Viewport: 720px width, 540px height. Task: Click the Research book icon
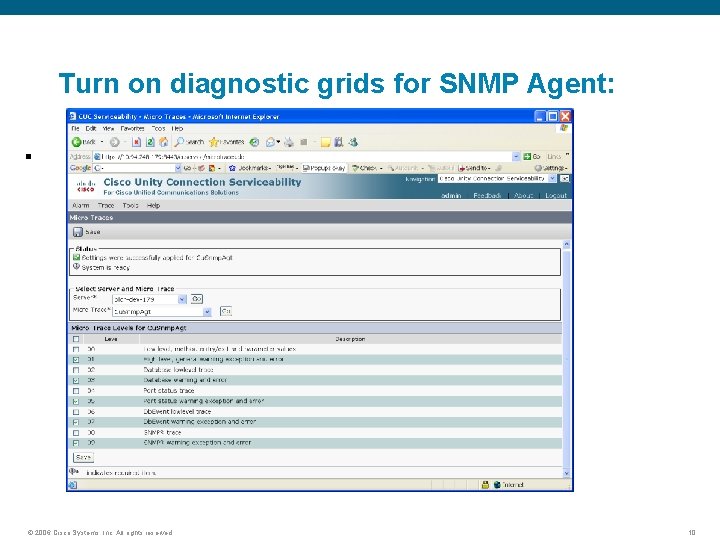pyautogui.click(x=339, y=142)
